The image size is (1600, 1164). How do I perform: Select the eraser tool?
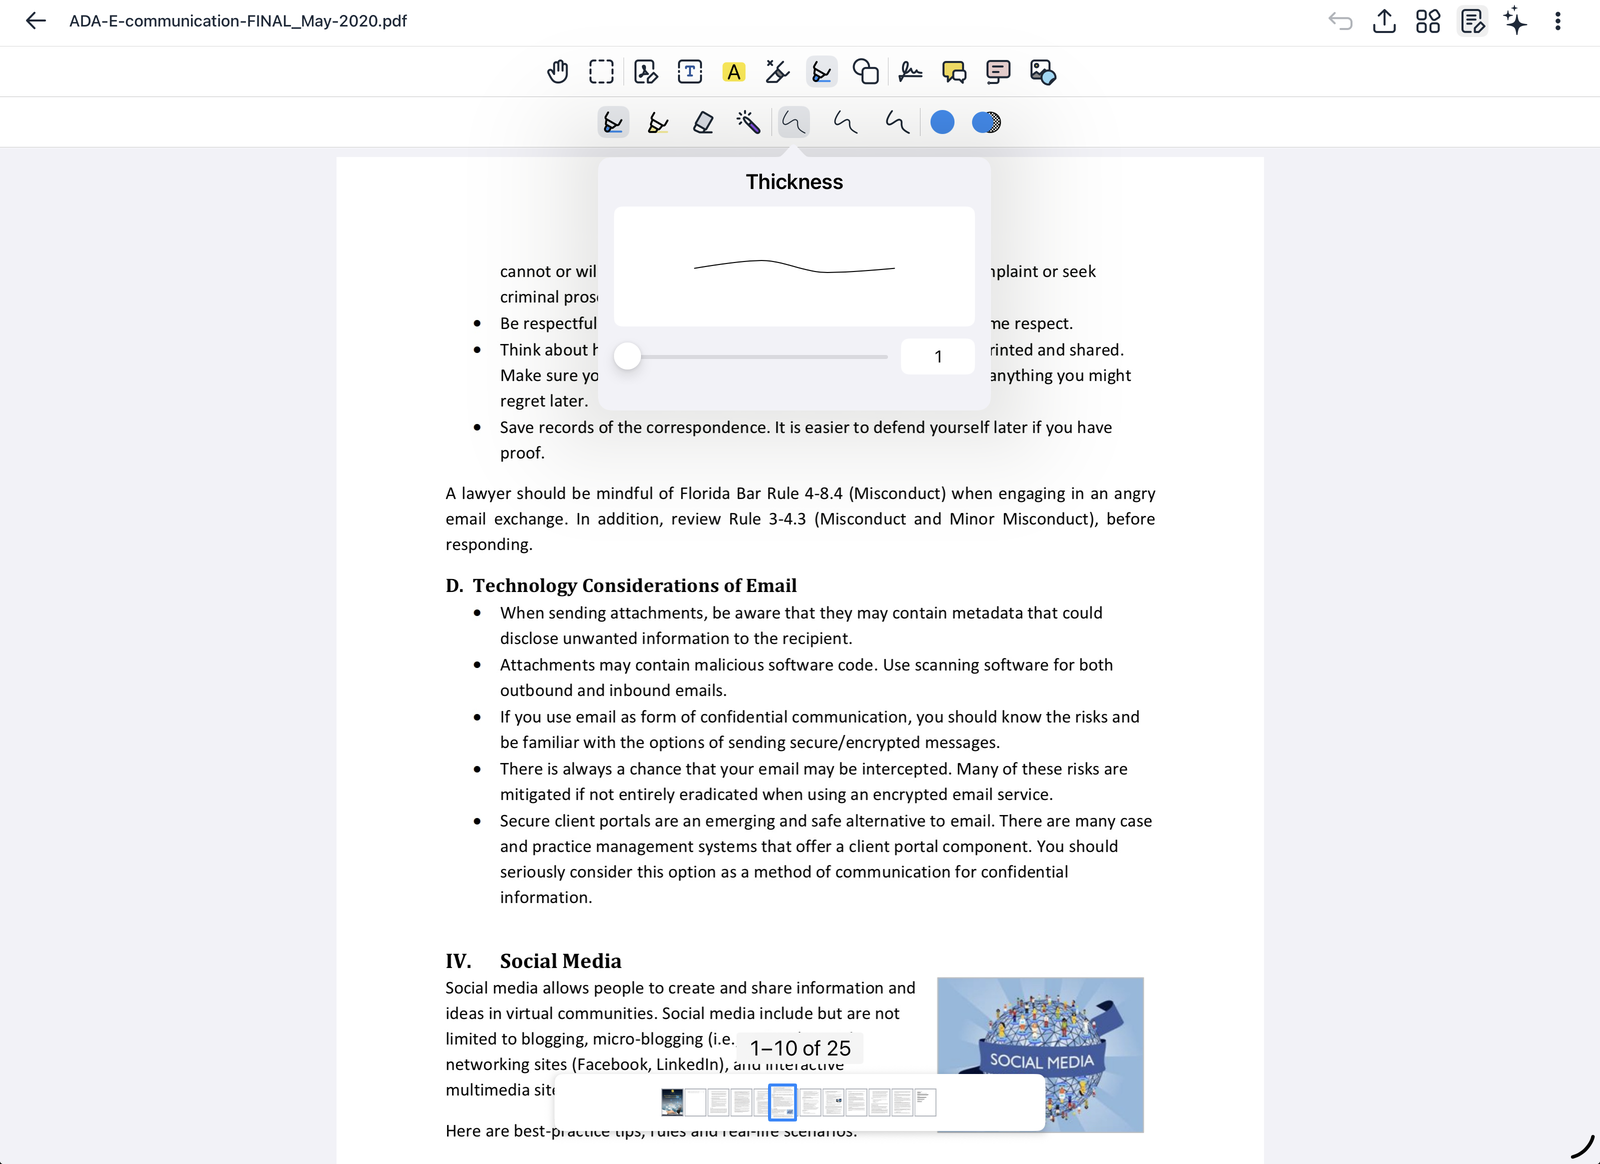[703, 122]
